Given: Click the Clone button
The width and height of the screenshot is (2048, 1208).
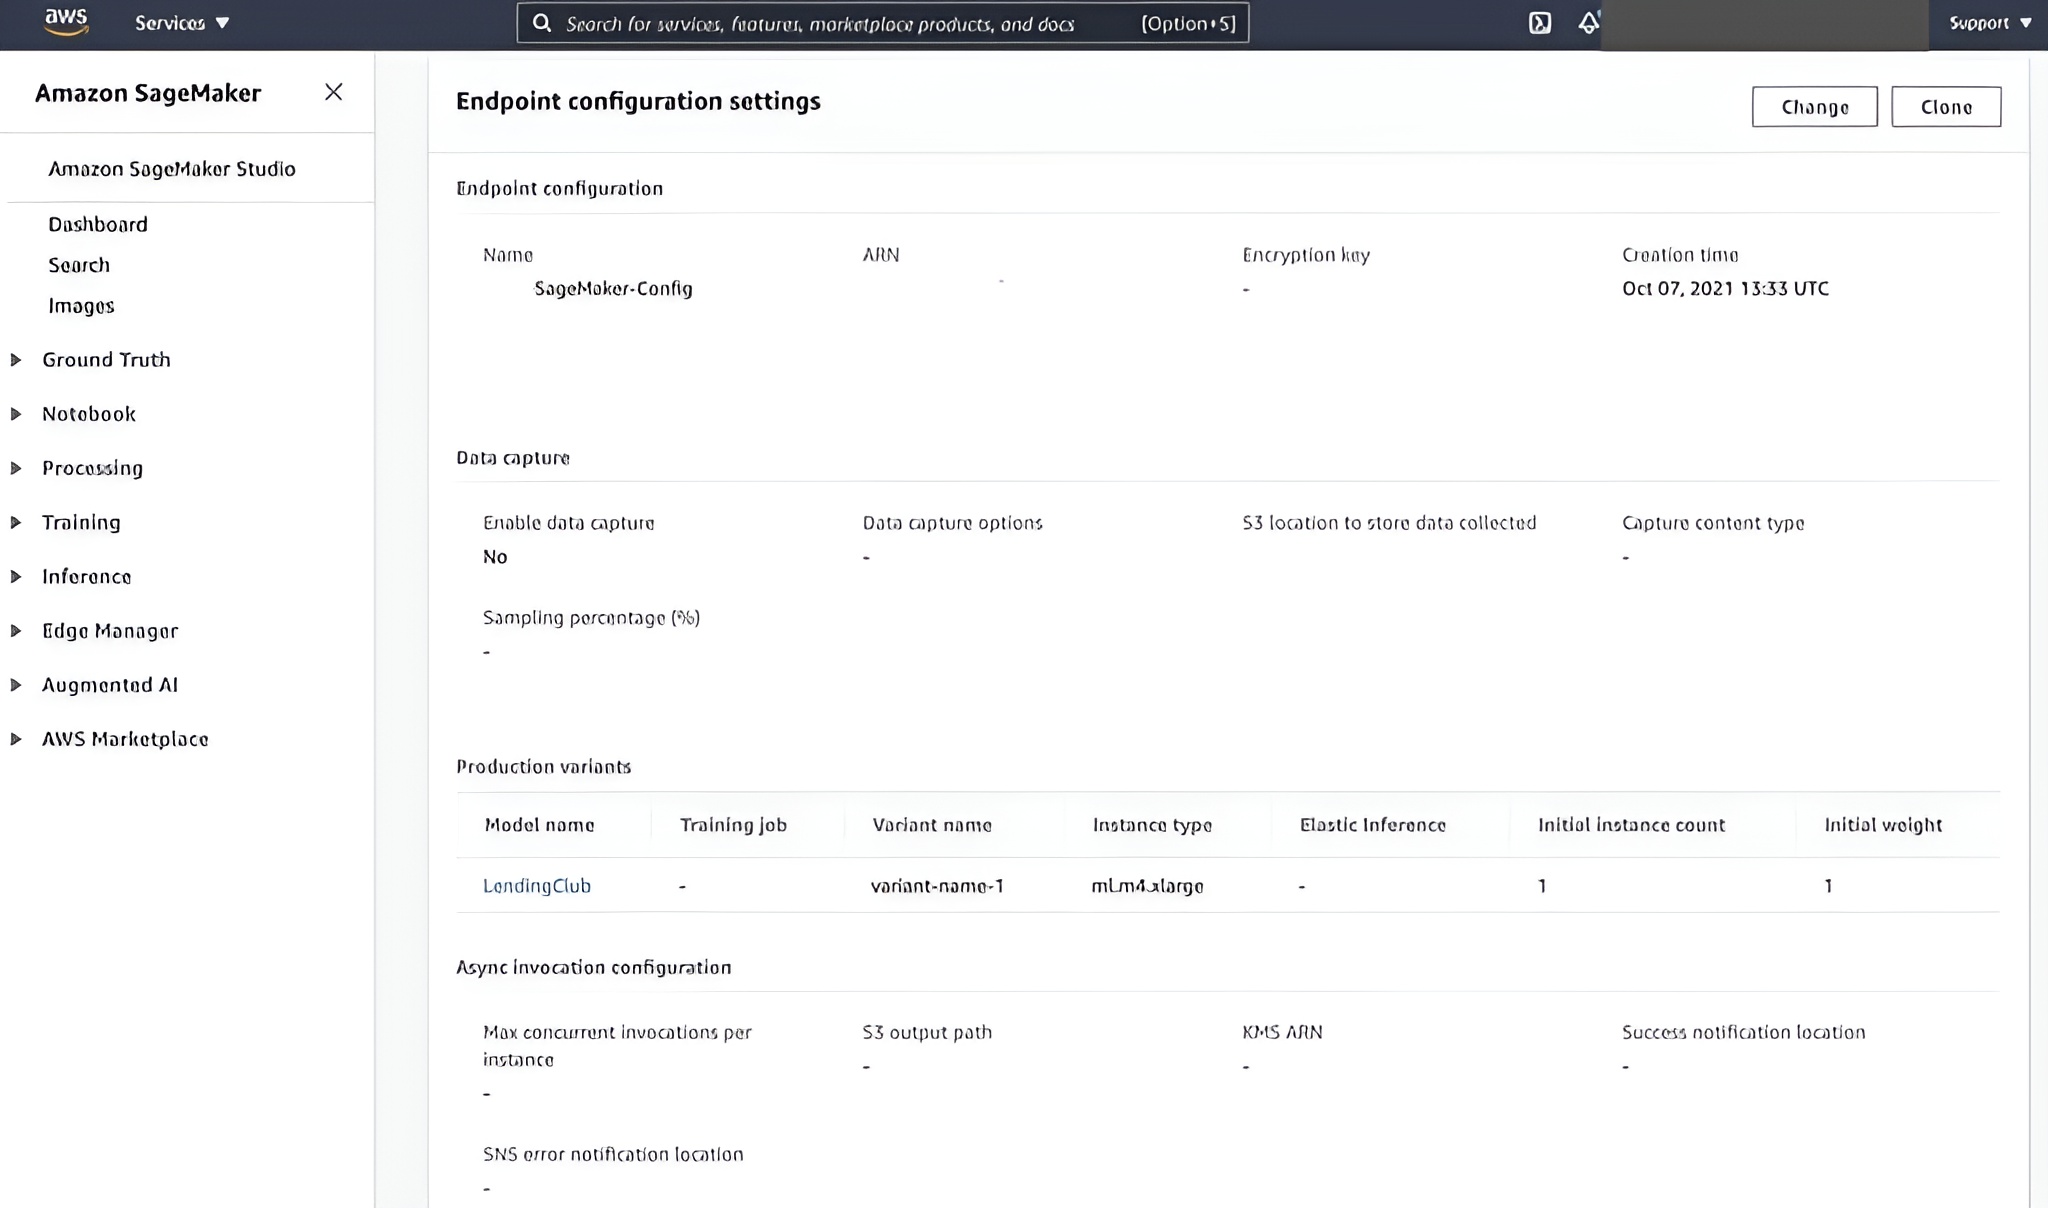Looking at the screenshot, I should pos(1944,106).
